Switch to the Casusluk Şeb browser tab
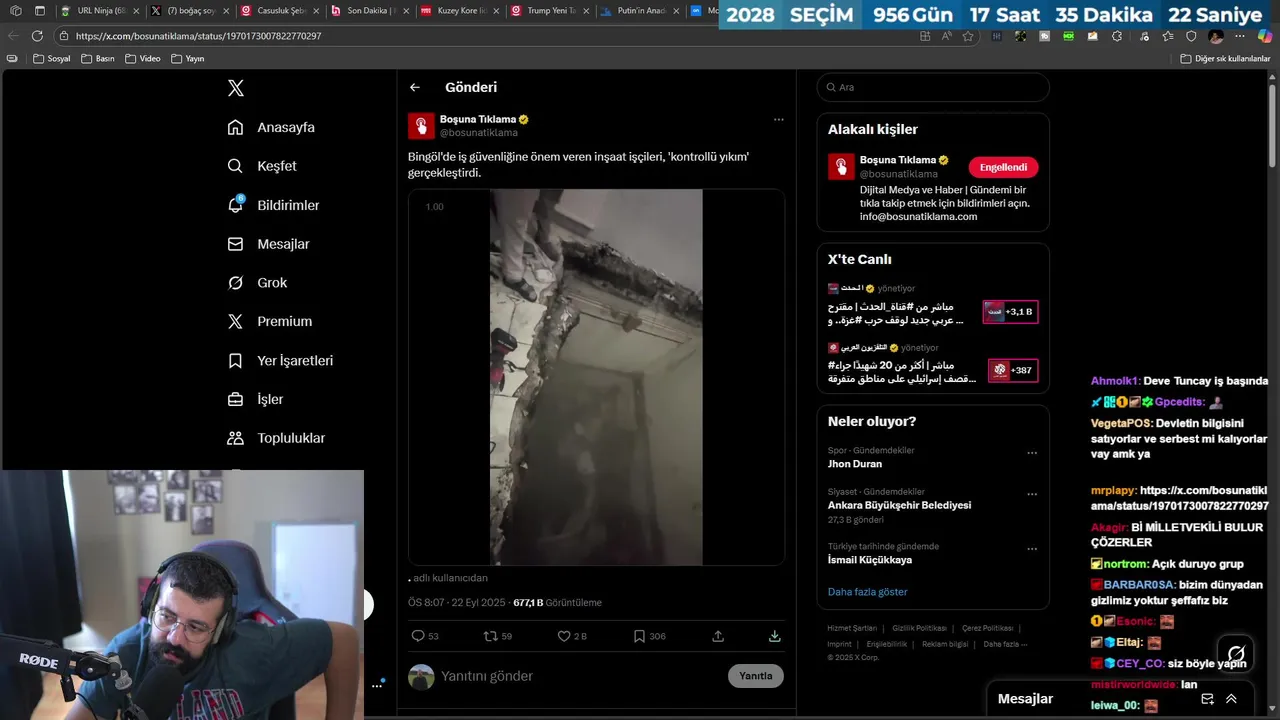The width and height of the screenshot is (1280, 720). pyautogui.click(x=278, y=11)
